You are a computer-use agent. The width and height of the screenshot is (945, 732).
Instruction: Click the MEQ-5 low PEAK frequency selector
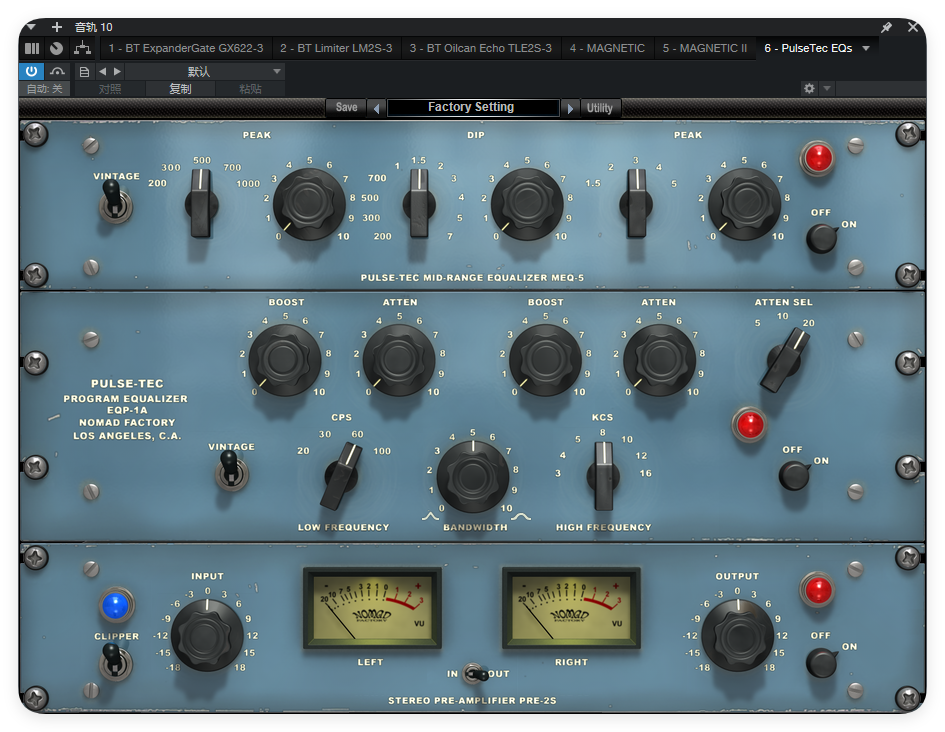tap(201, 204)
